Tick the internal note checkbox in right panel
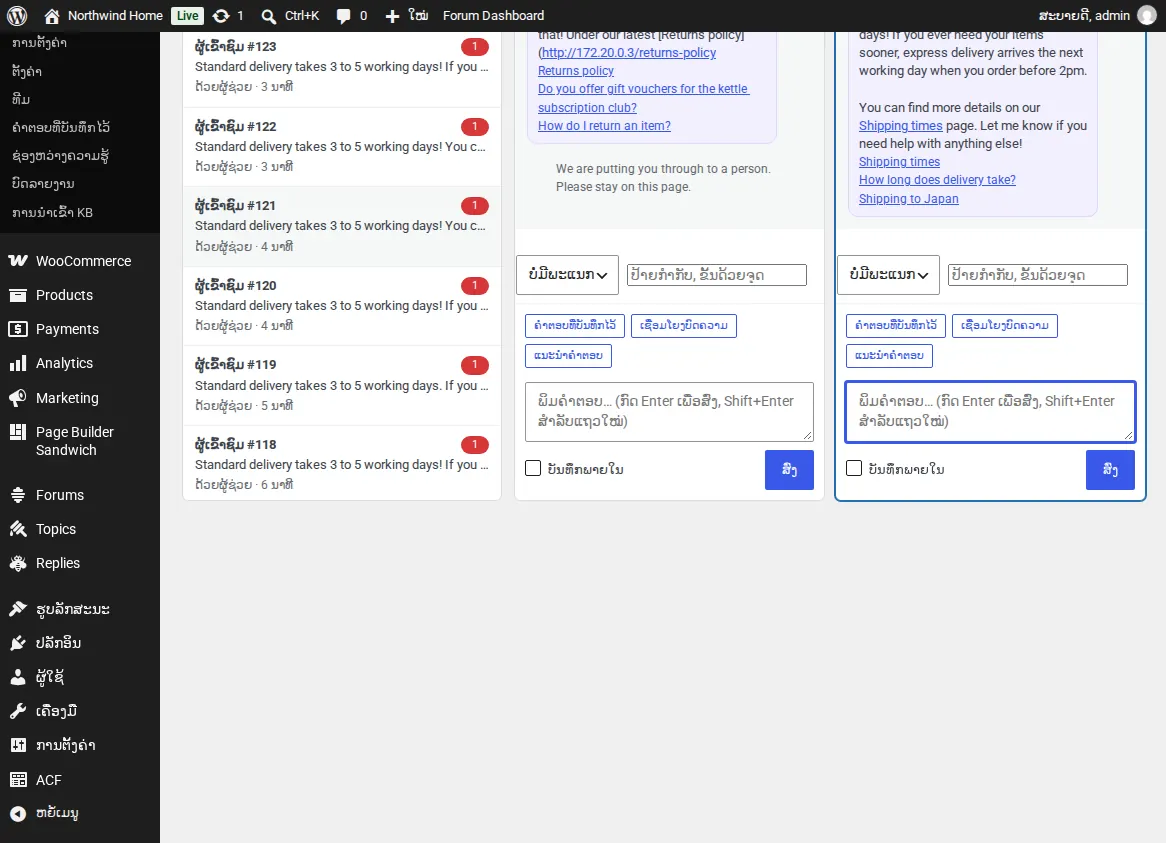This screenshot has height=843, width=1166. click(x=854, y=468)
